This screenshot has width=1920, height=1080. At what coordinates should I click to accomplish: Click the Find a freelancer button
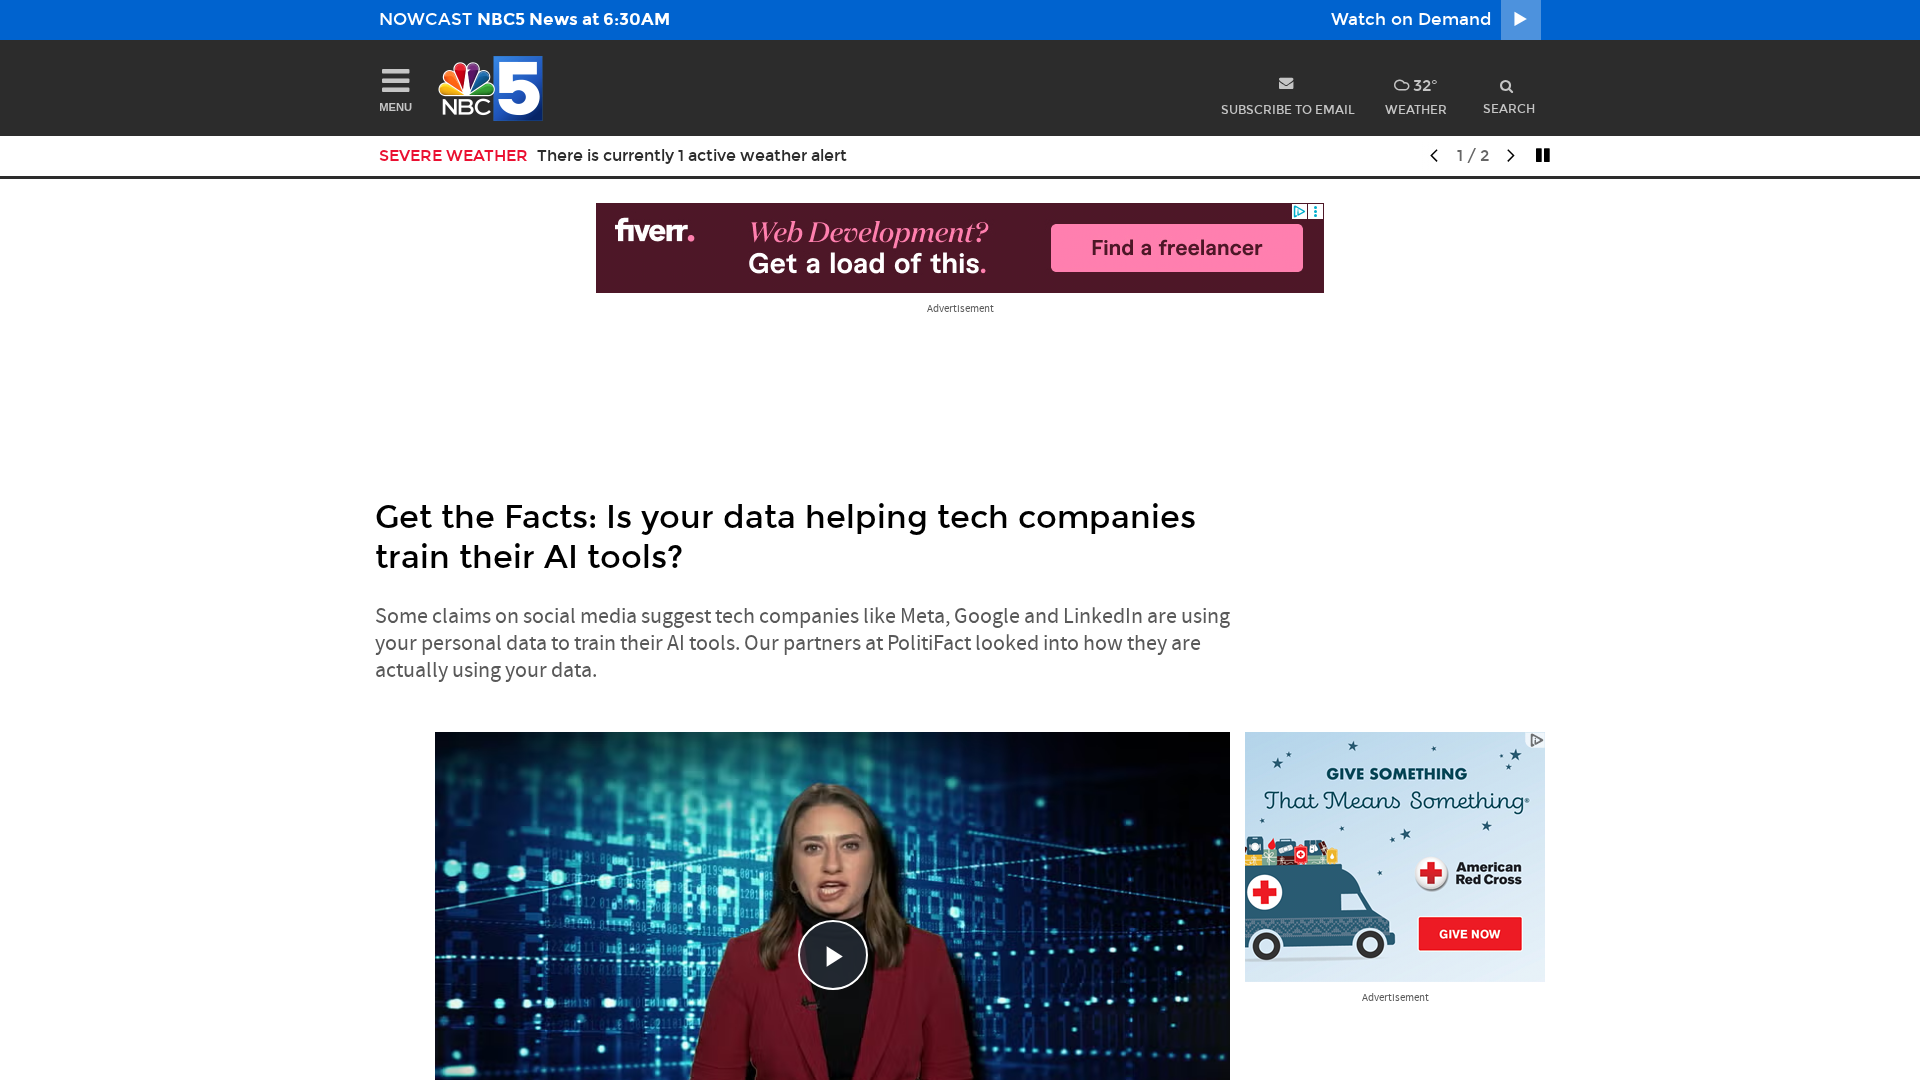pyautogui.click(x=1176, y=248)
